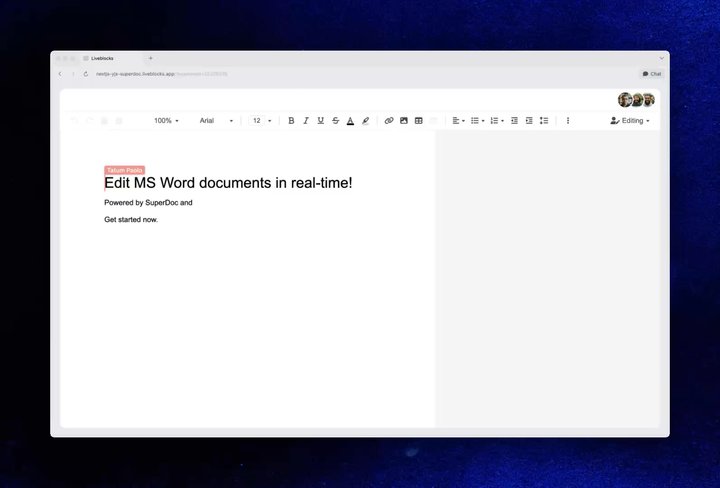720x488 pixels.
Task: Insert an image from toolbar
Action: pos(404,121)
